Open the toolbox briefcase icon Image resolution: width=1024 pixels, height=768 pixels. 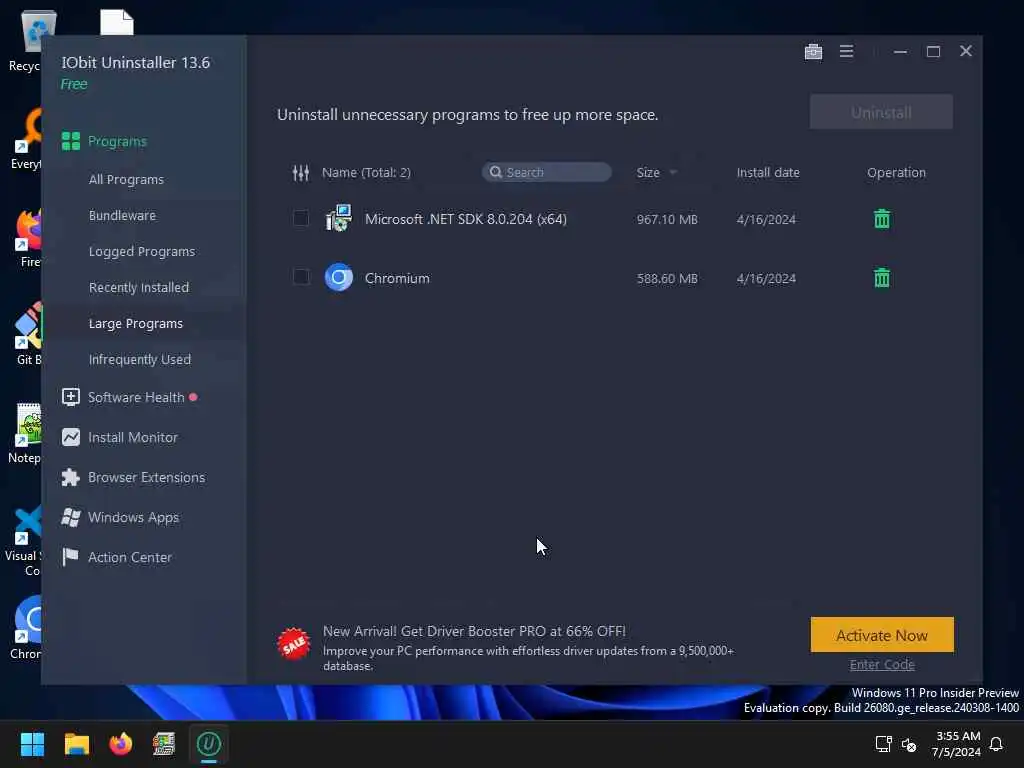[x=813, y=52]
